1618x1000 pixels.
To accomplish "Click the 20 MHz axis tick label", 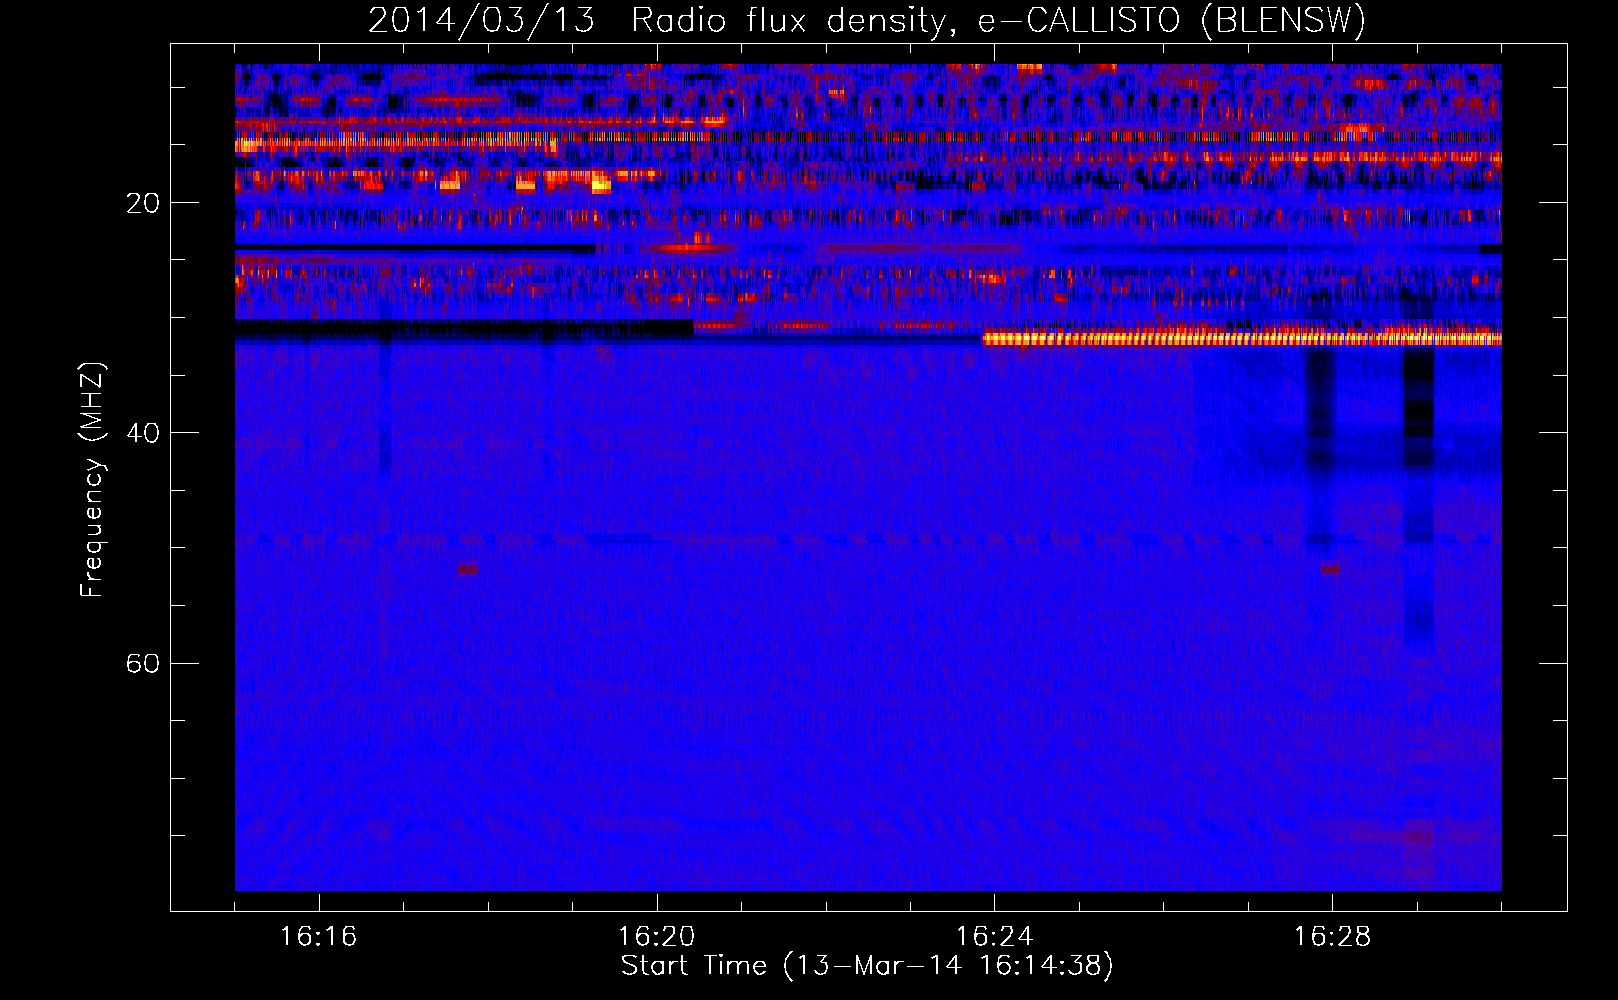I will click(143, 203).
